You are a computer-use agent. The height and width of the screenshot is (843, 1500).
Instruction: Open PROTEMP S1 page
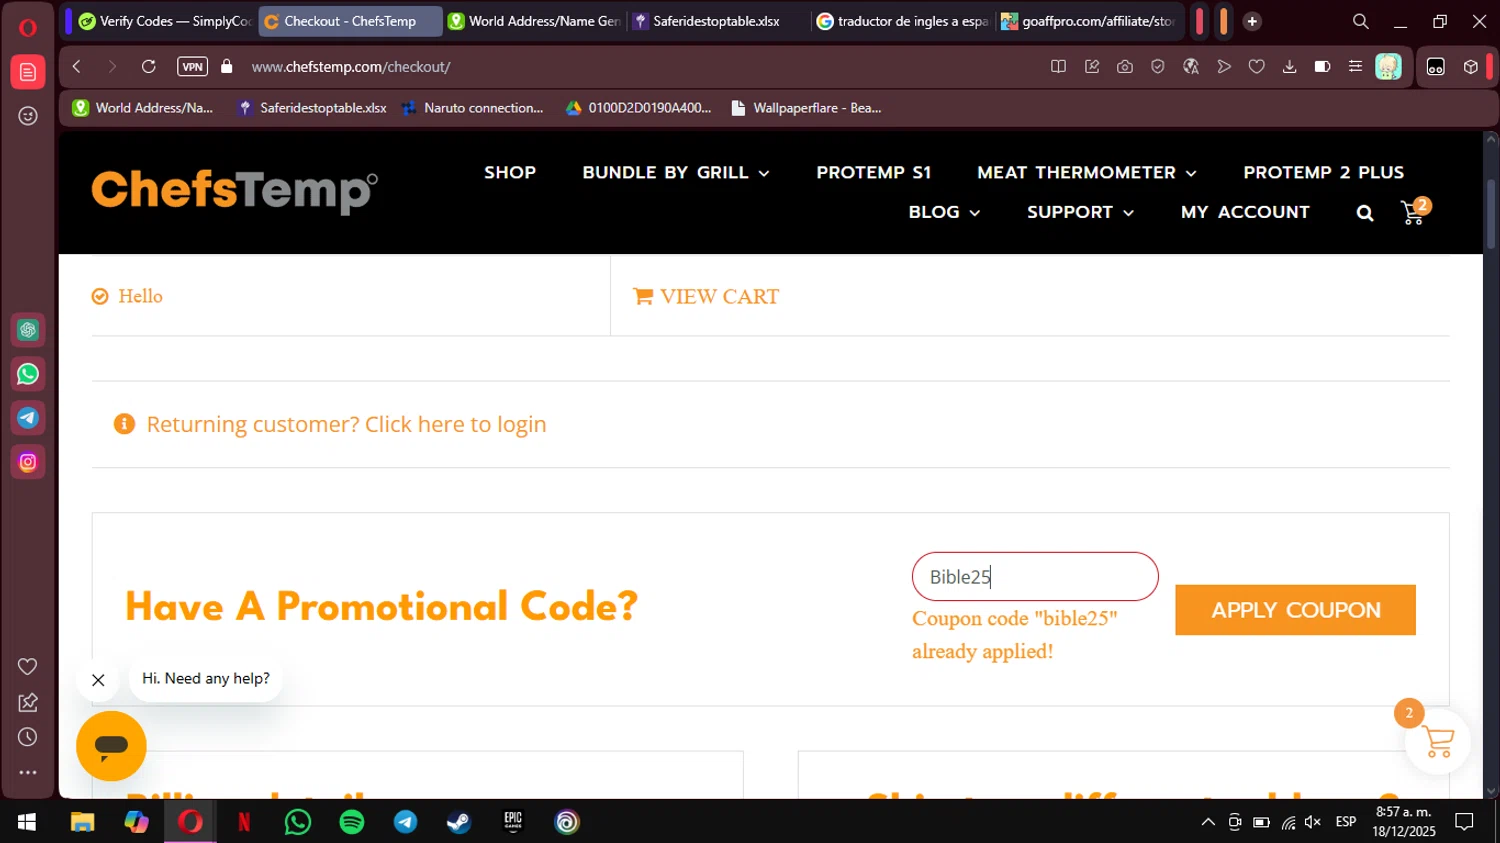(x=873, y=172)
